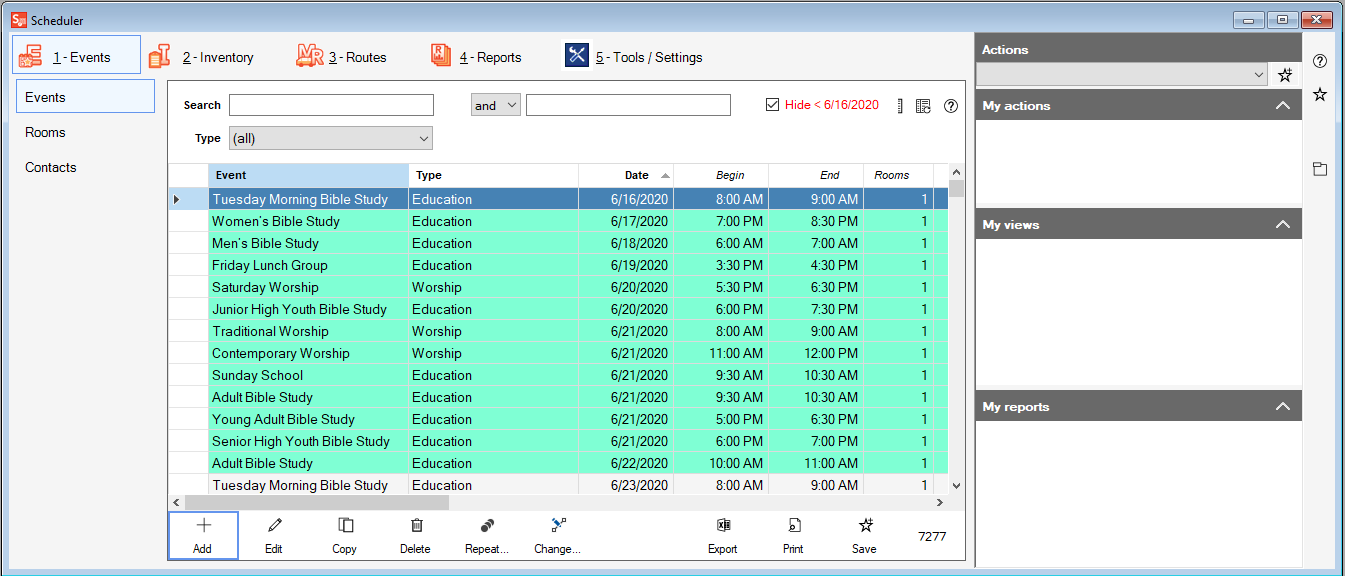Open the 5 - Tools / Settings tab

634,57
